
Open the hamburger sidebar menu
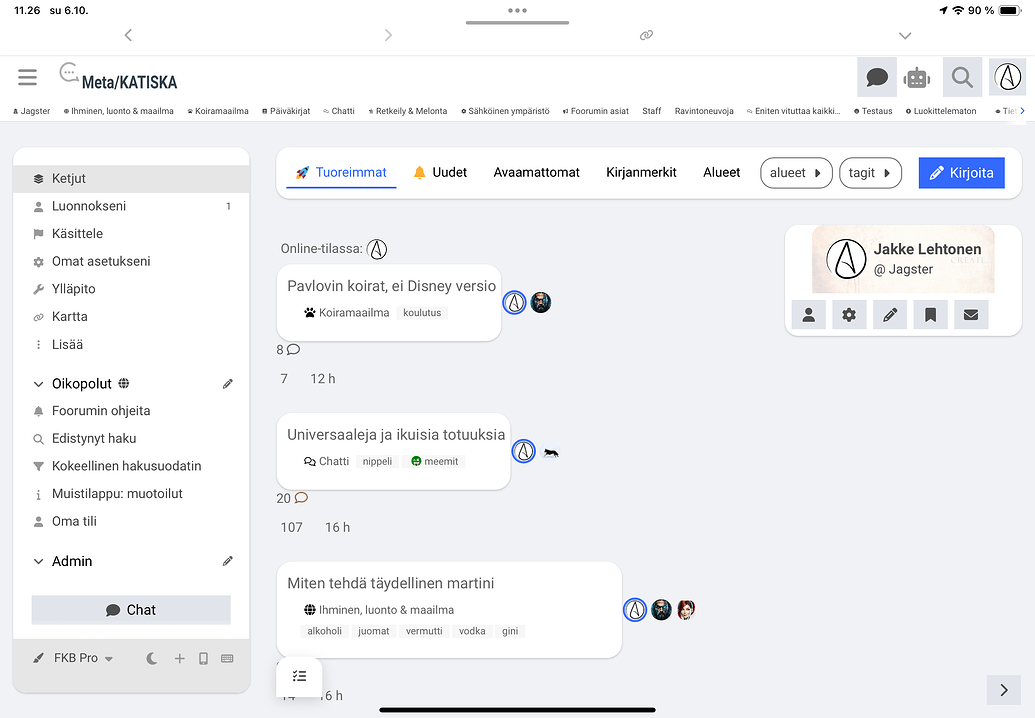point(27,77)
